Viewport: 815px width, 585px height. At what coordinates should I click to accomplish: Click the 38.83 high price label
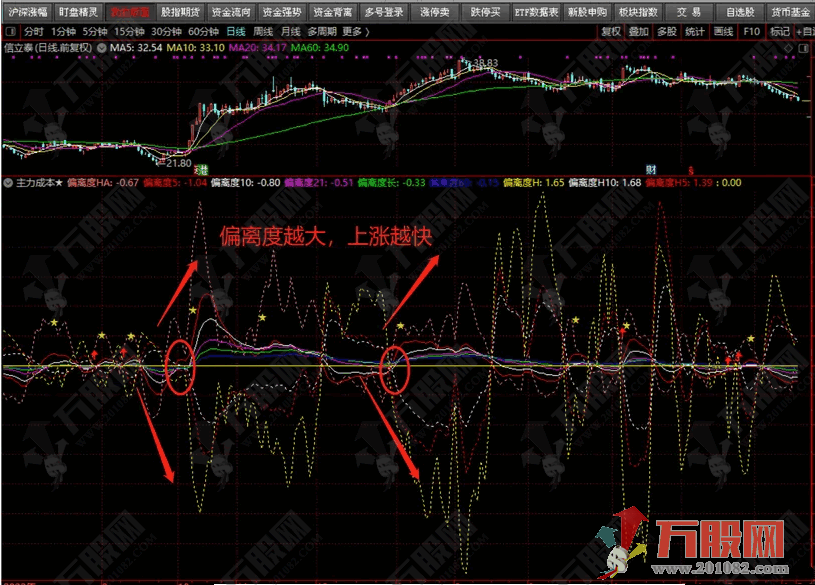(x=485, y=63)
